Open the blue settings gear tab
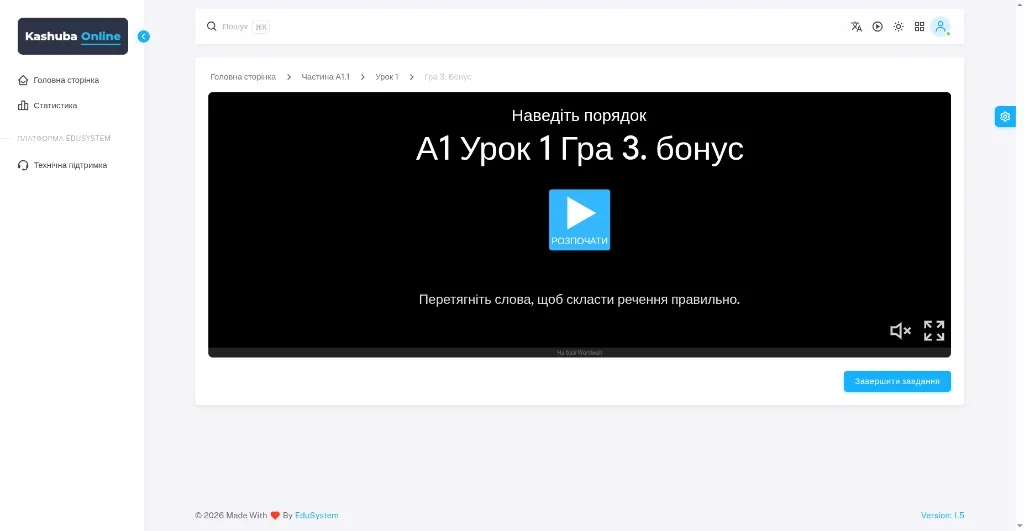1024x531 pixels. click(1005, 116)
